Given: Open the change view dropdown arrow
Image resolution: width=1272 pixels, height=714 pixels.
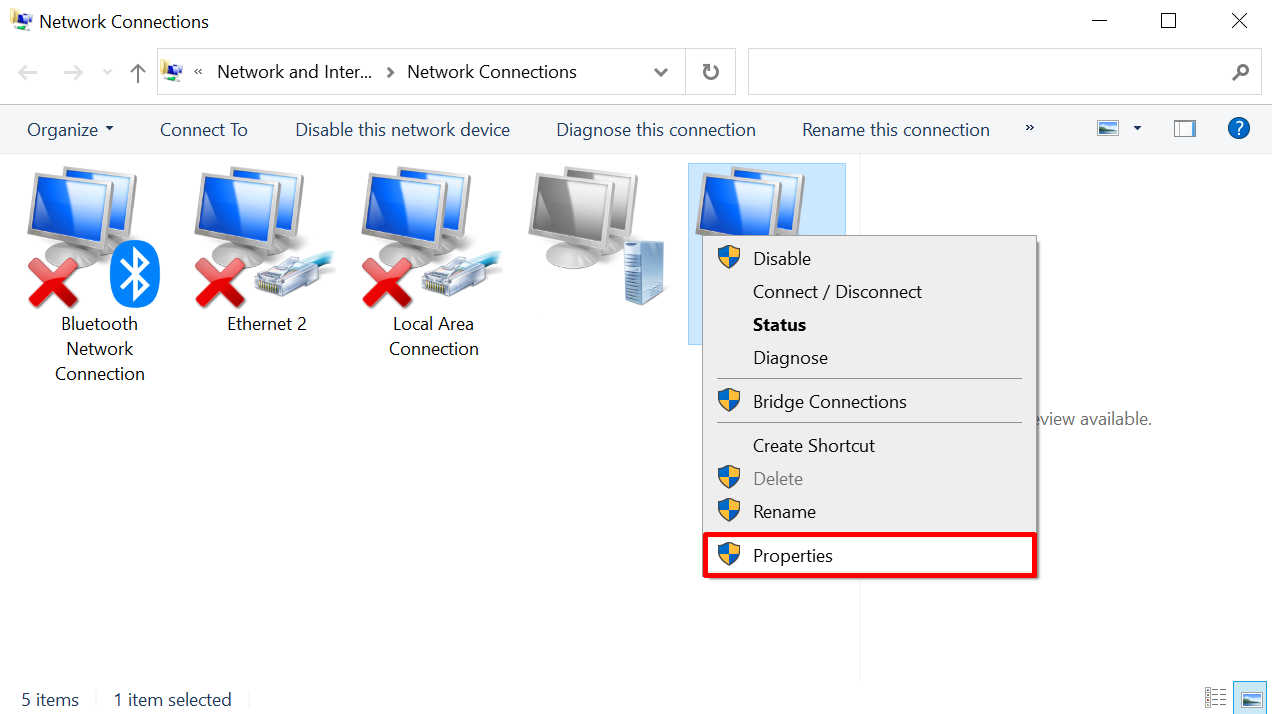Looking at the screenshot, I should point(1134,128).
